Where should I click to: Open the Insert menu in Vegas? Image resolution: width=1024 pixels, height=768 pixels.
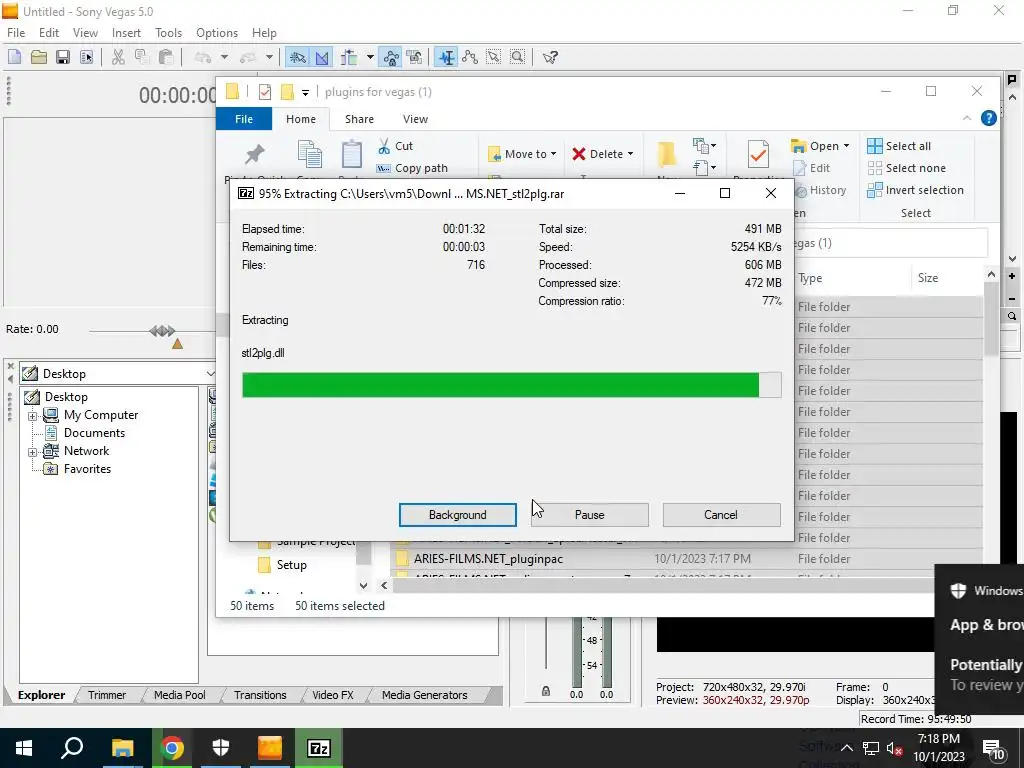click(126, 33)
